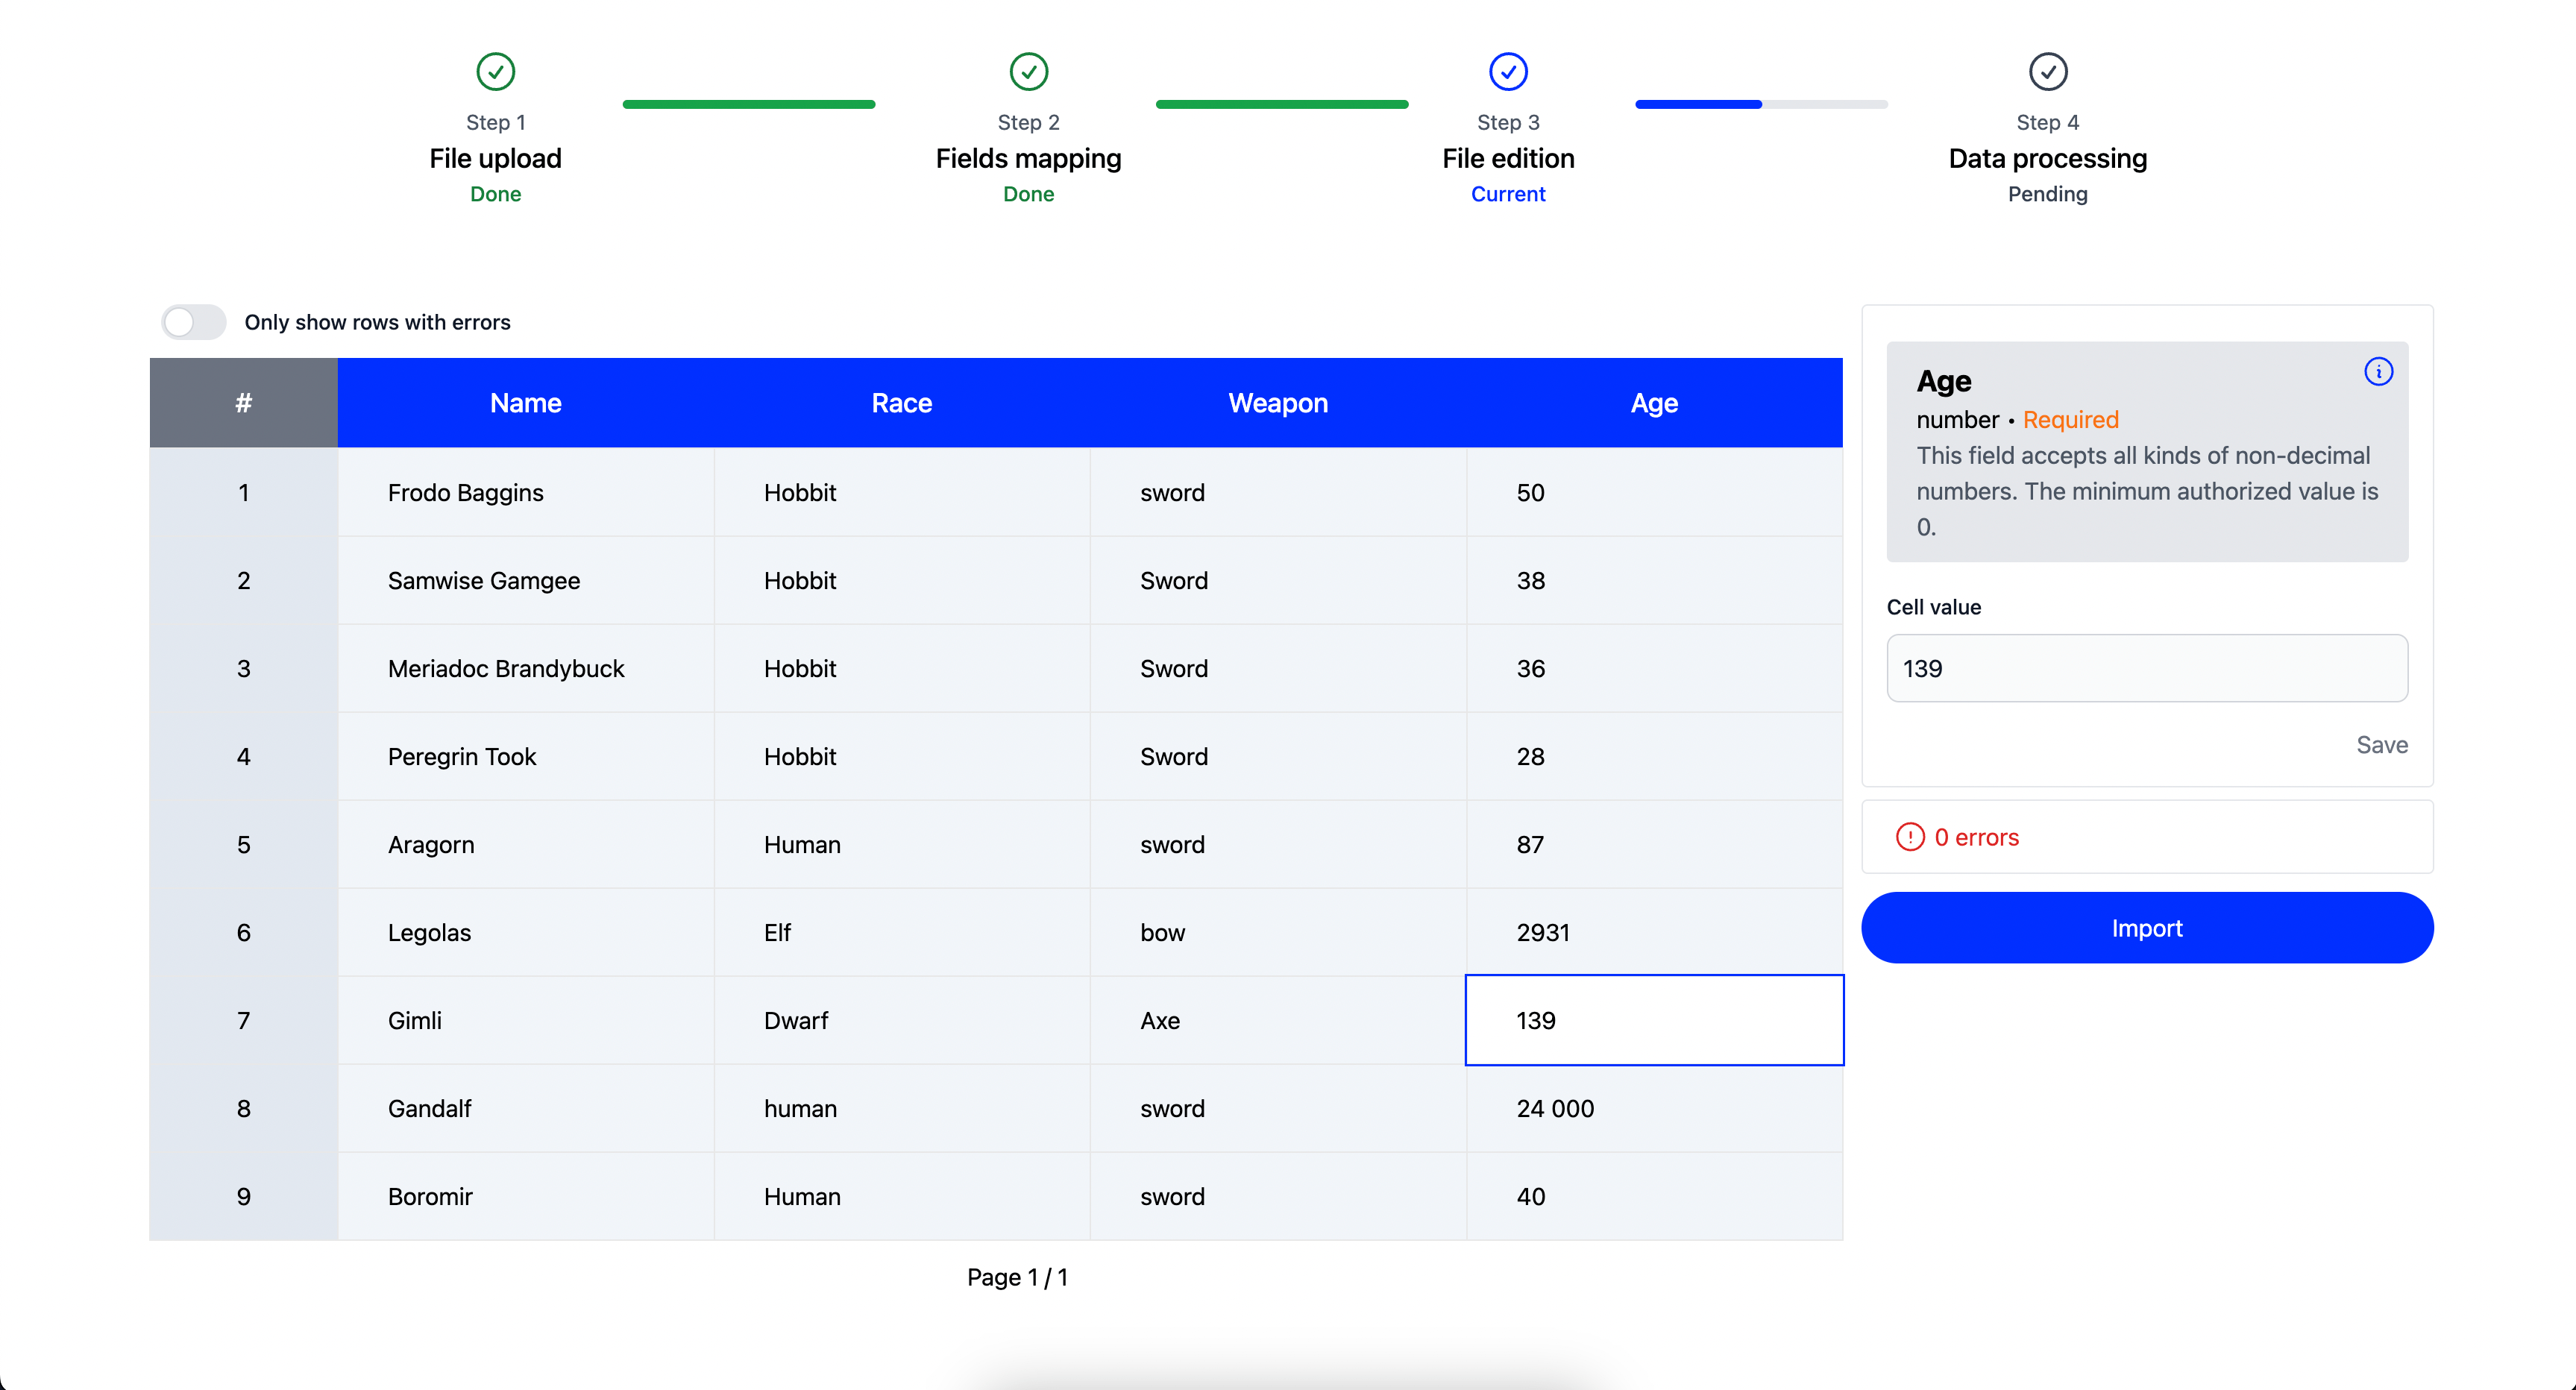Save the cell value
This screenshot has width=2576, height=1390.
click(2381, 745)
